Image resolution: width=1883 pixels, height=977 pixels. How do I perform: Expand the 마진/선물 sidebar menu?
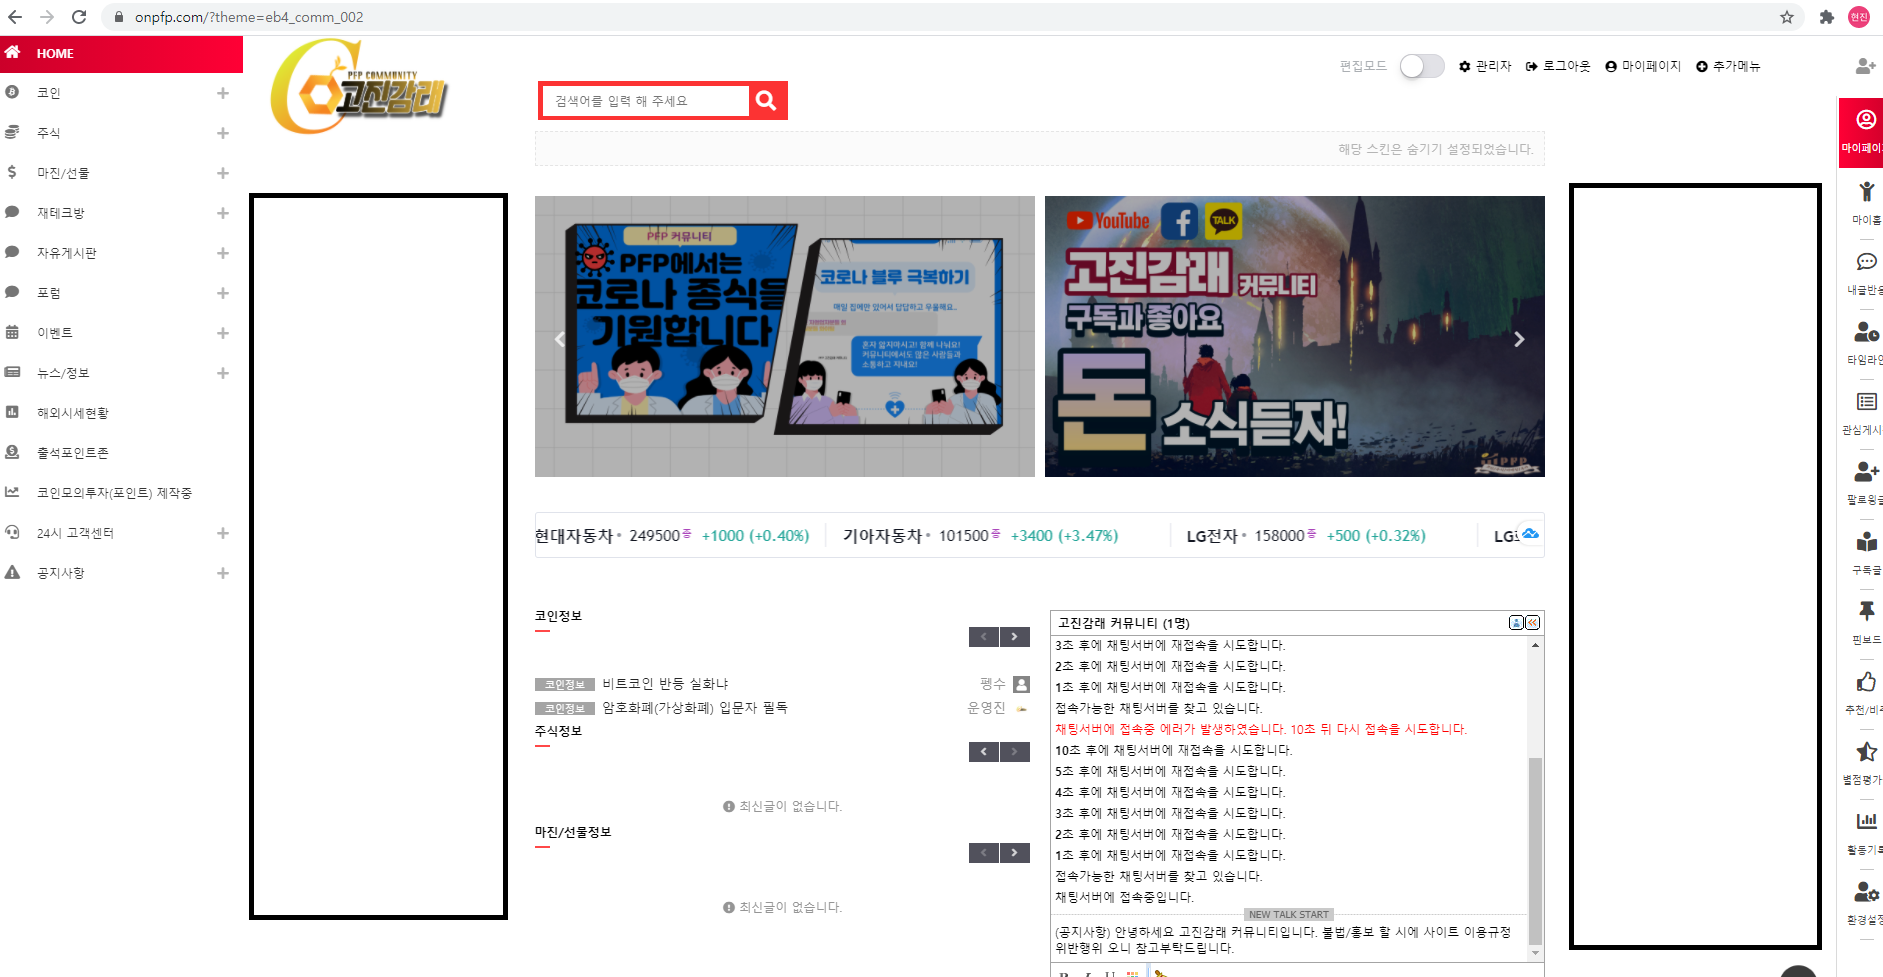tap(223, 173)
